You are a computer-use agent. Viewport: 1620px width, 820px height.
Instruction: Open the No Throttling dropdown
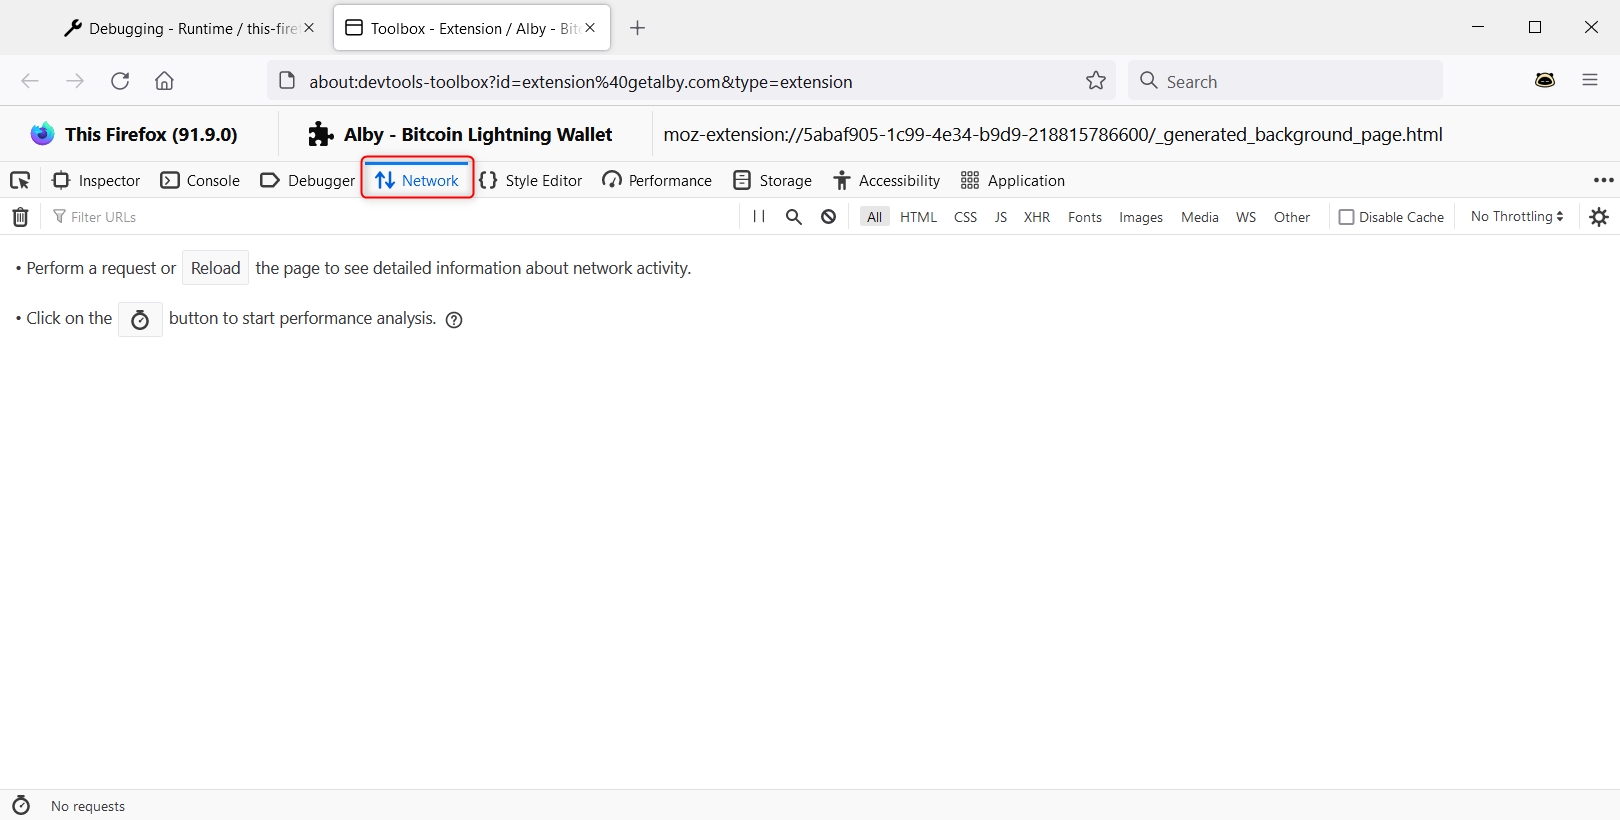coord(1516,217)
